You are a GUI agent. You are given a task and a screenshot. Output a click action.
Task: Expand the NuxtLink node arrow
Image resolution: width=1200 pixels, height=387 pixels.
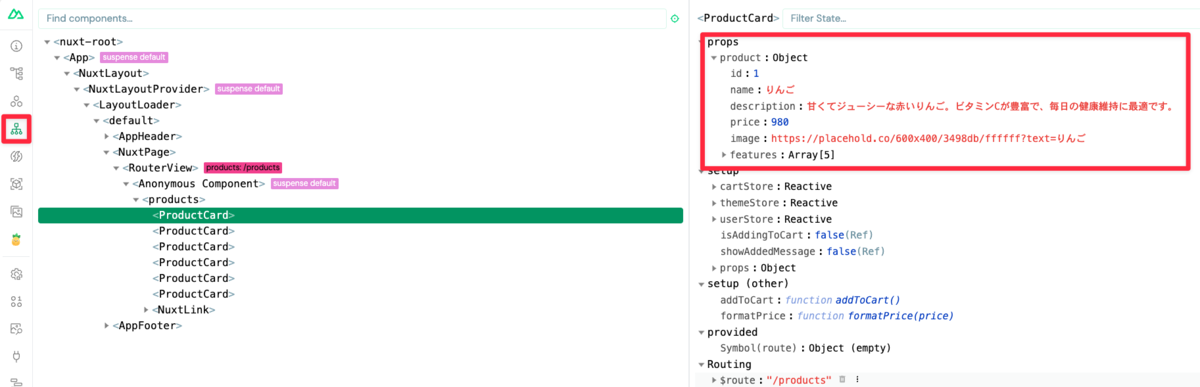coord(147,310)
